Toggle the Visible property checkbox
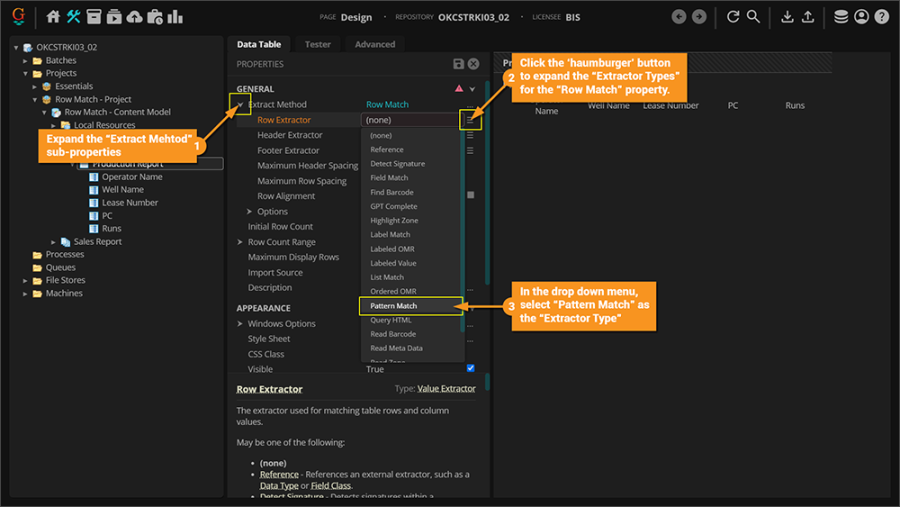The width and height of the screenshot is (900, 507). [x=471, y=369]
